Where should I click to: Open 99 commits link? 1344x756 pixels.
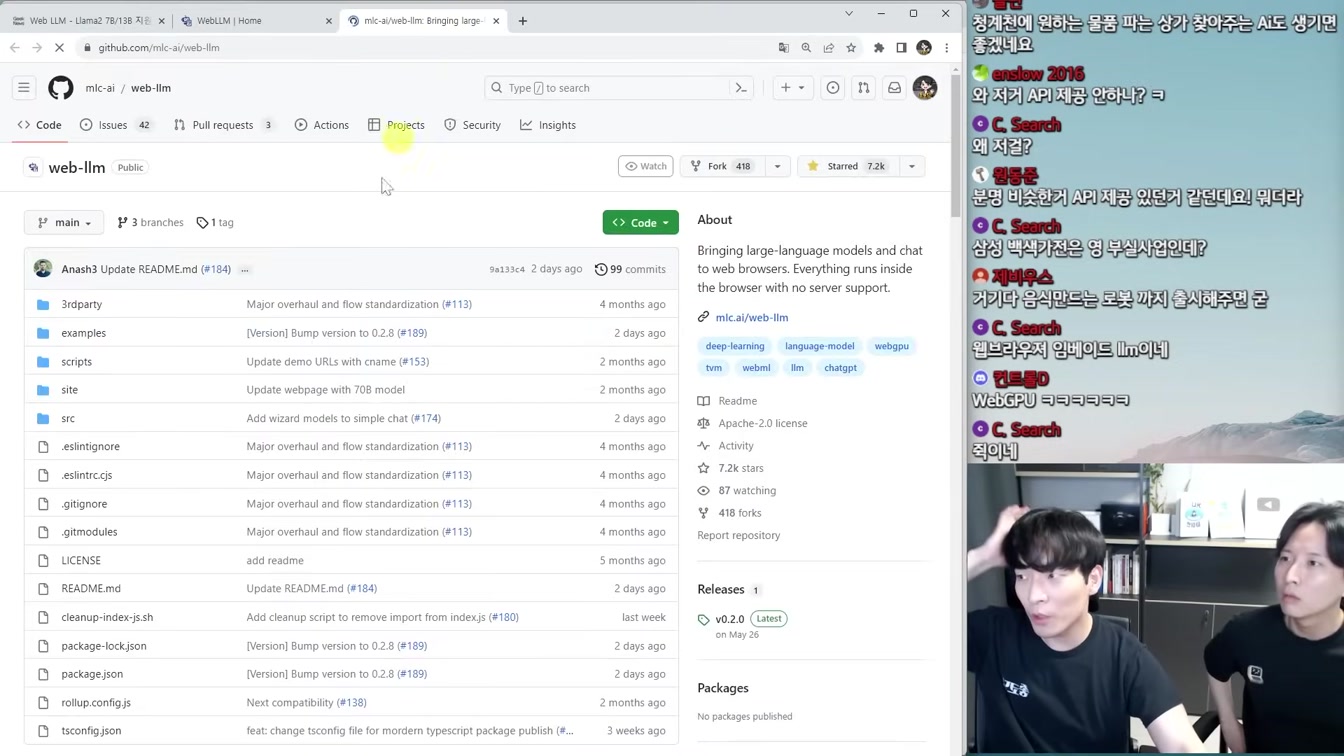click(x=630, y=269)
